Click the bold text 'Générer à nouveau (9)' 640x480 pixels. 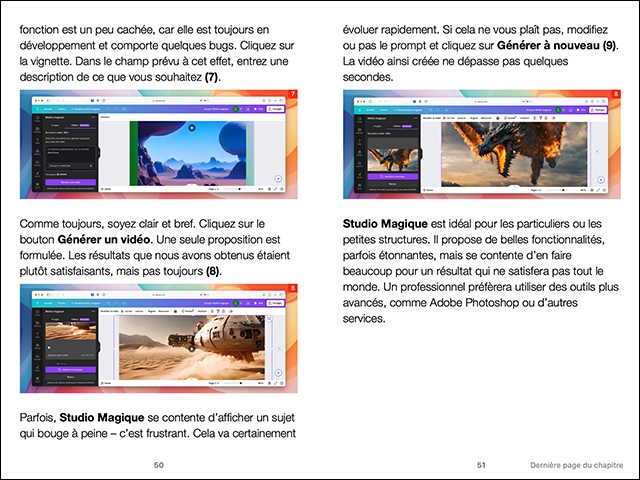pos(556,45)
